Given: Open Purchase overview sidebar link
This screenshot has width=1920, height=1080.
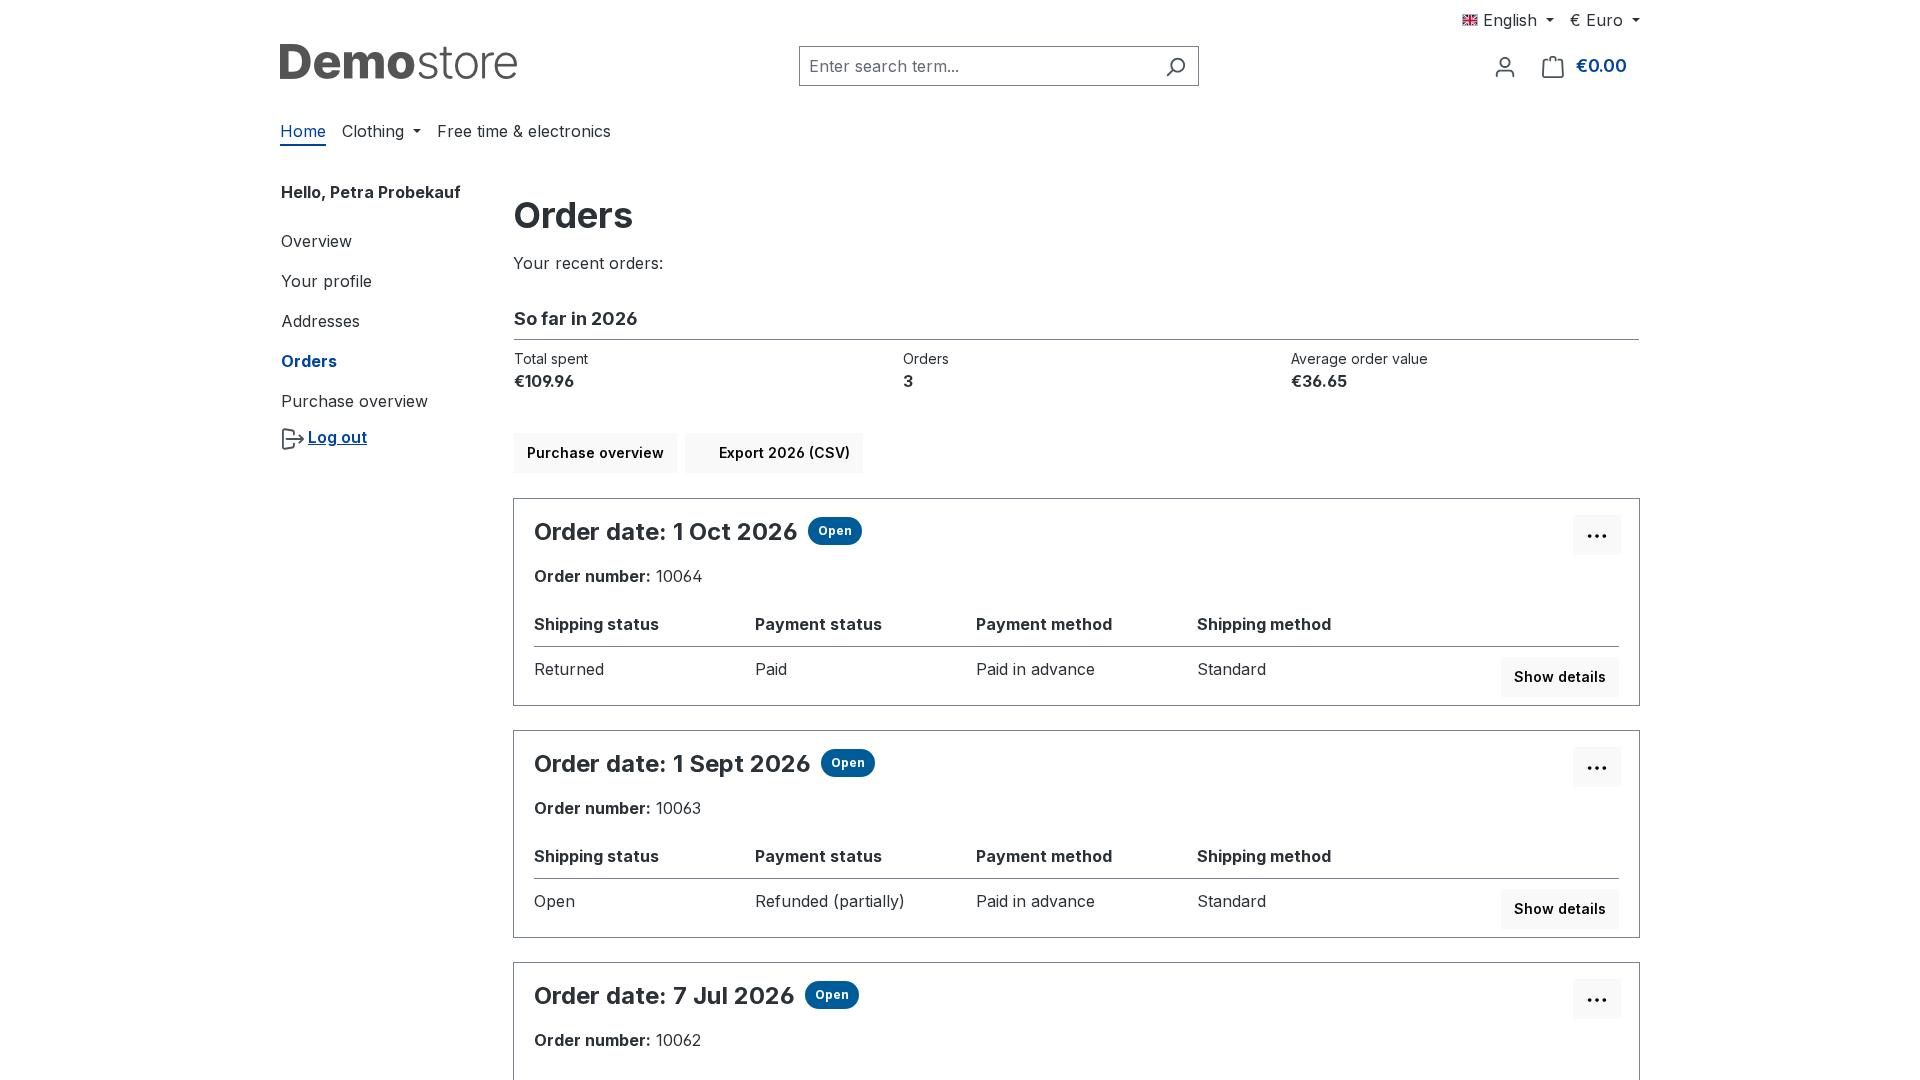Looking at the screenshot, I should tap(354, 401).
